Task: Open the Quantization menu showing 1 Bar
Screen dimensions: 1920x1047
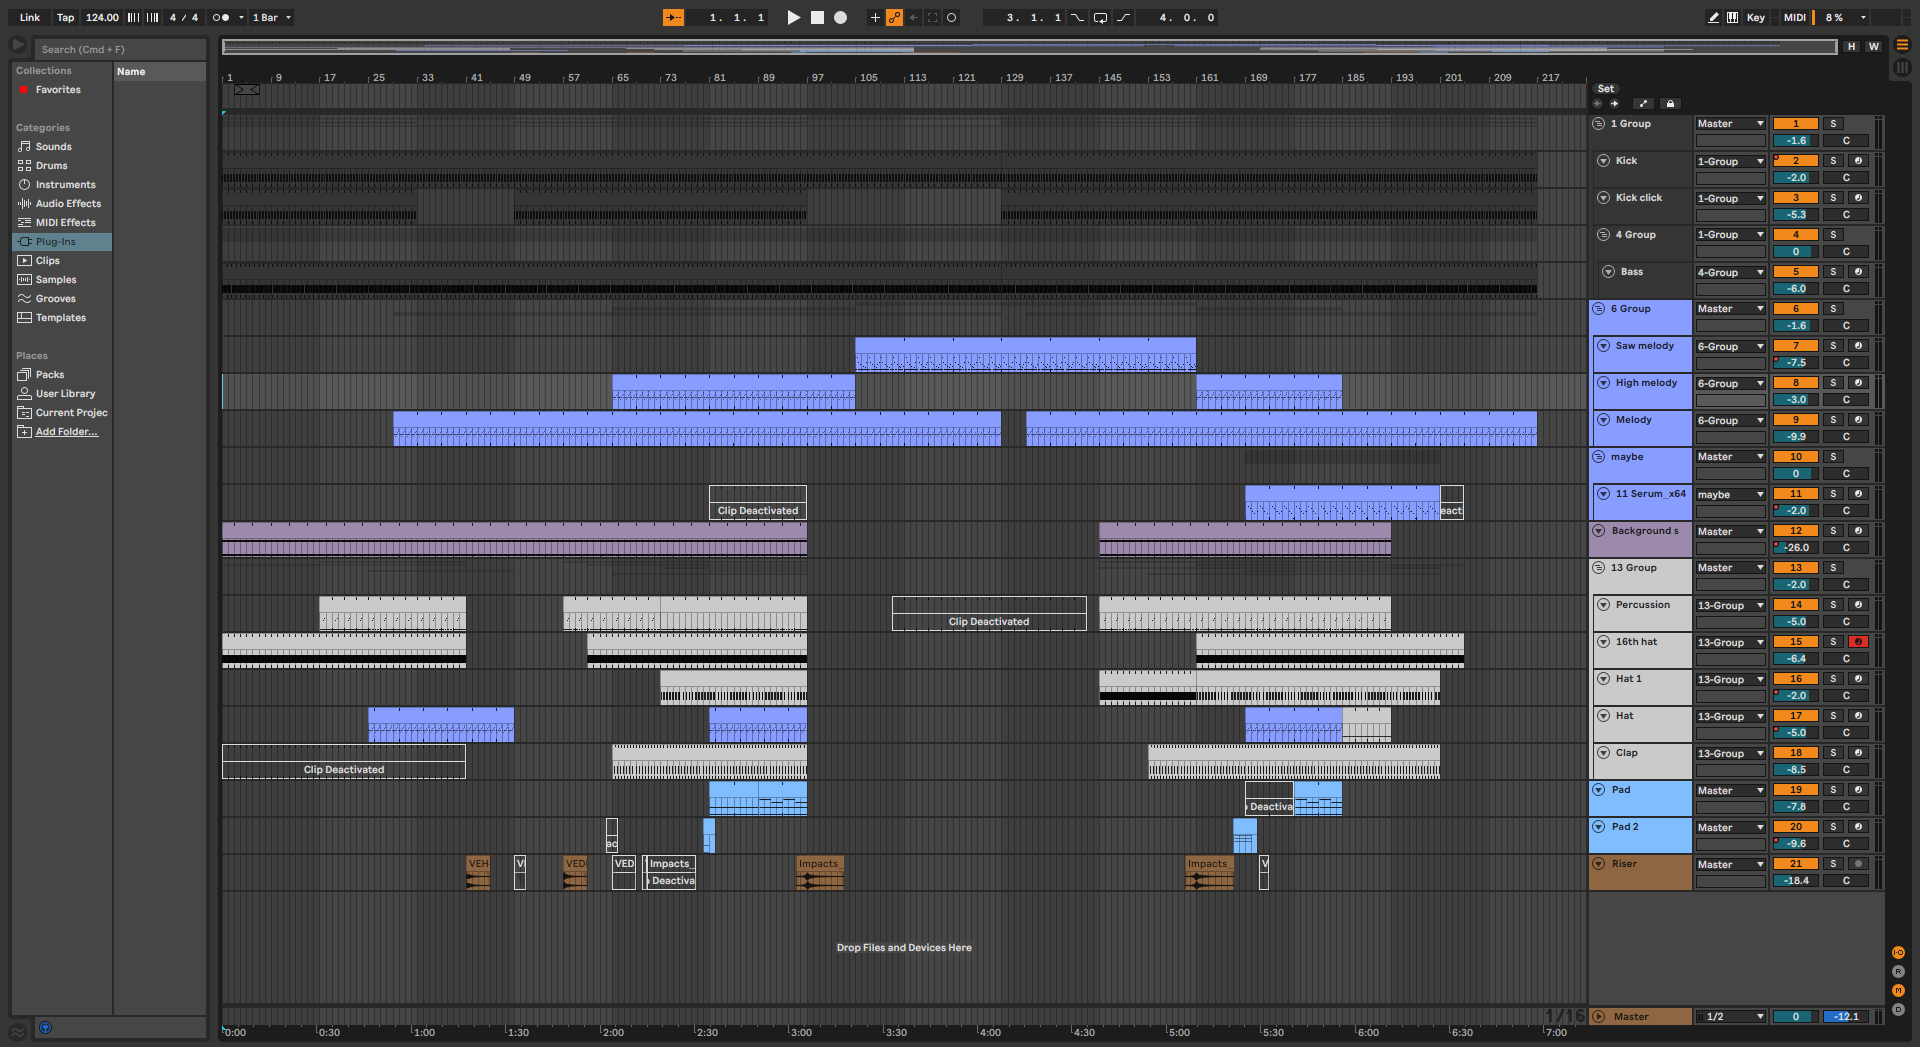Action: click(271, 17)
